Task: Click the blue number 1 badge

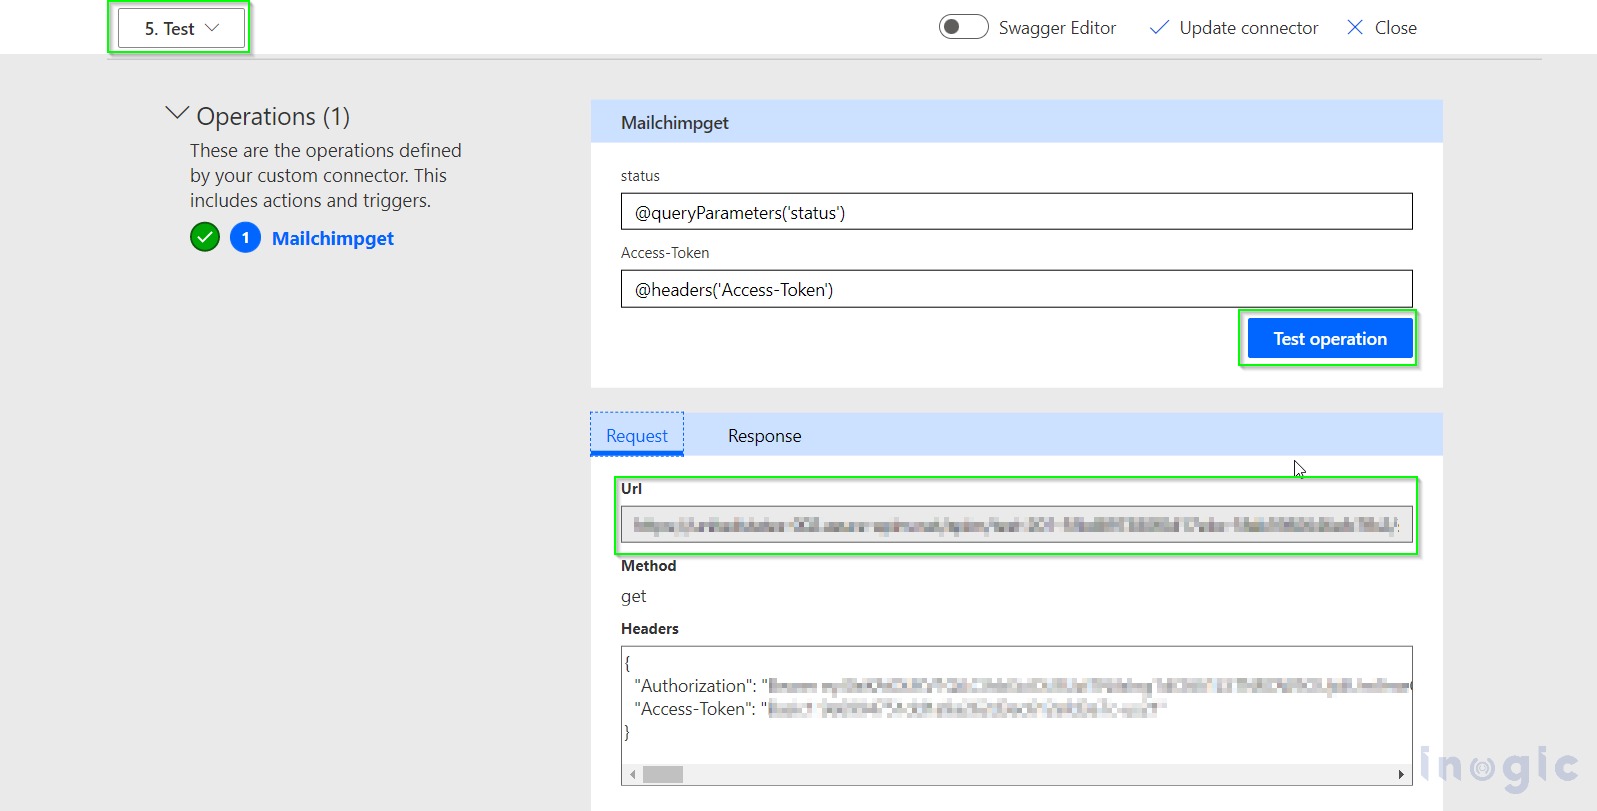Action: point(245,238)
